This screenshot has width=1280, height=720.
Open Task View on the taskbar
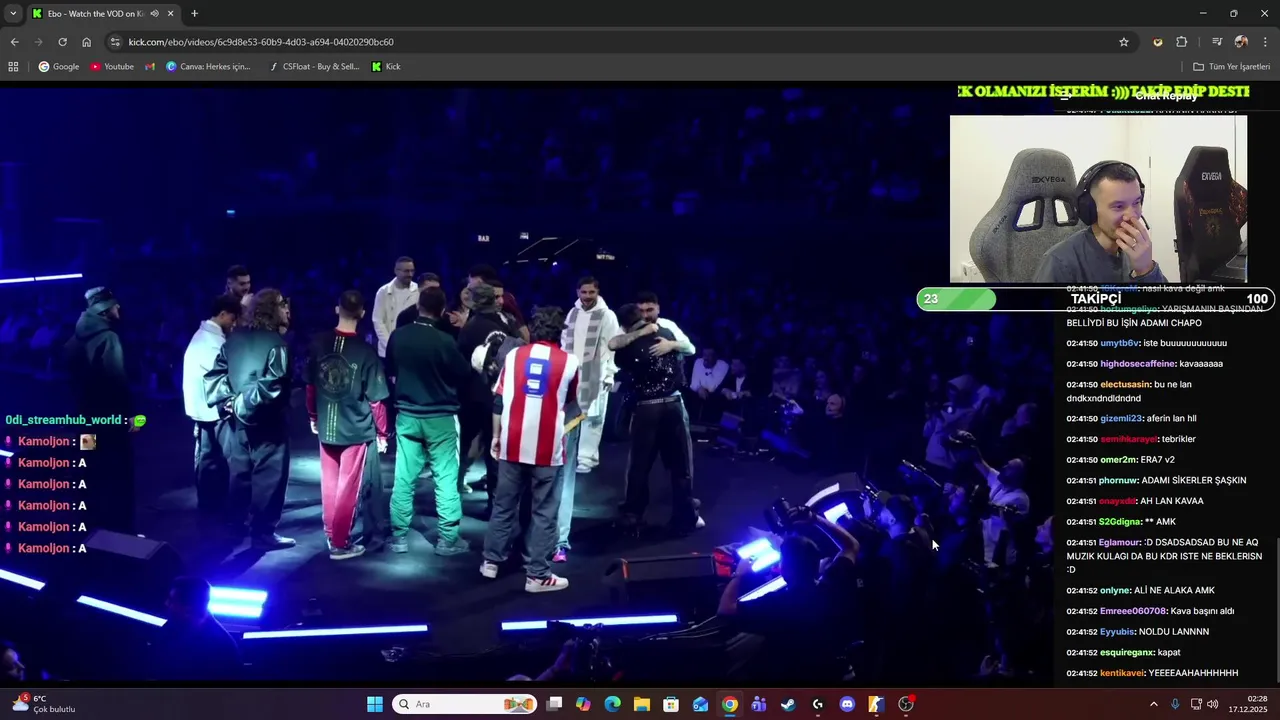tap(554, 704)
